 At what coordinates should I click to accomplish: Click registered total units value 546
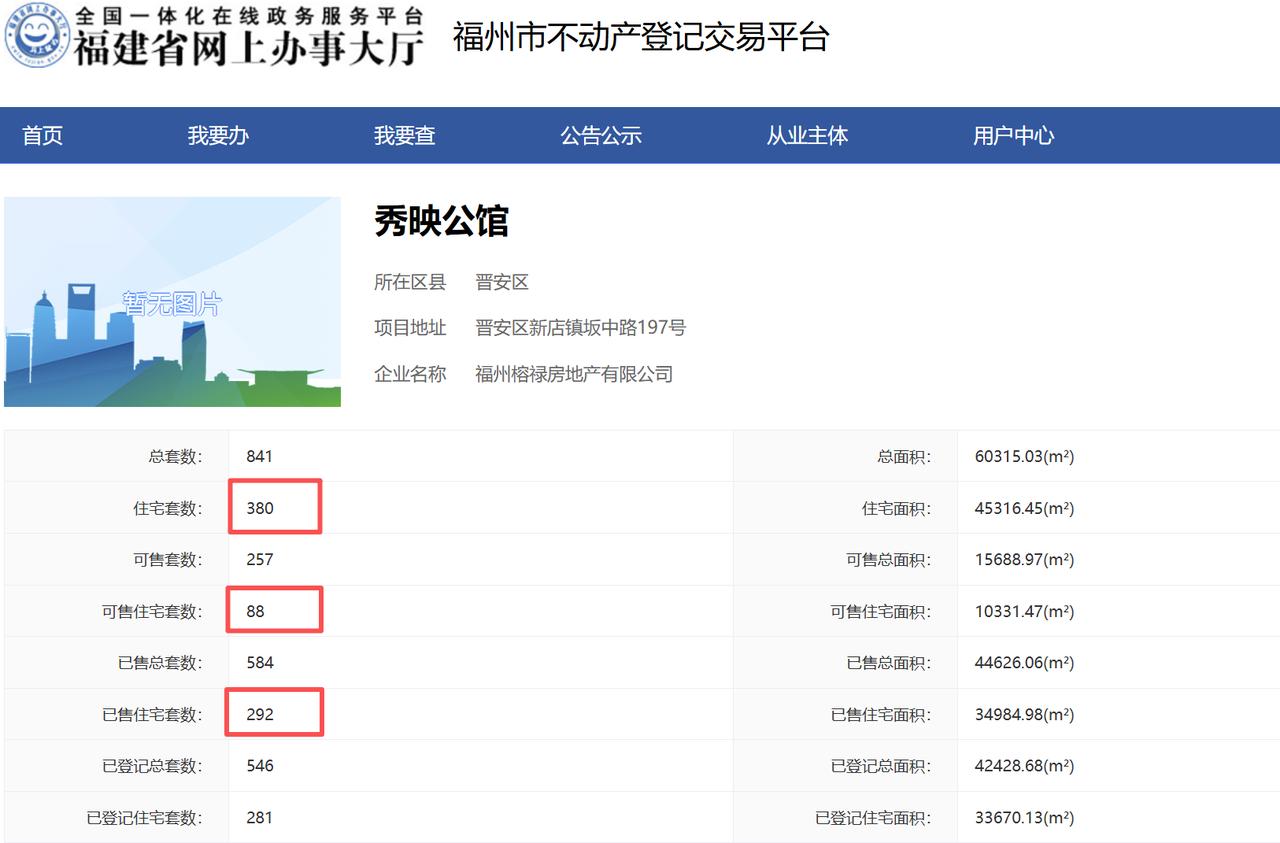[x=260, y=766]
